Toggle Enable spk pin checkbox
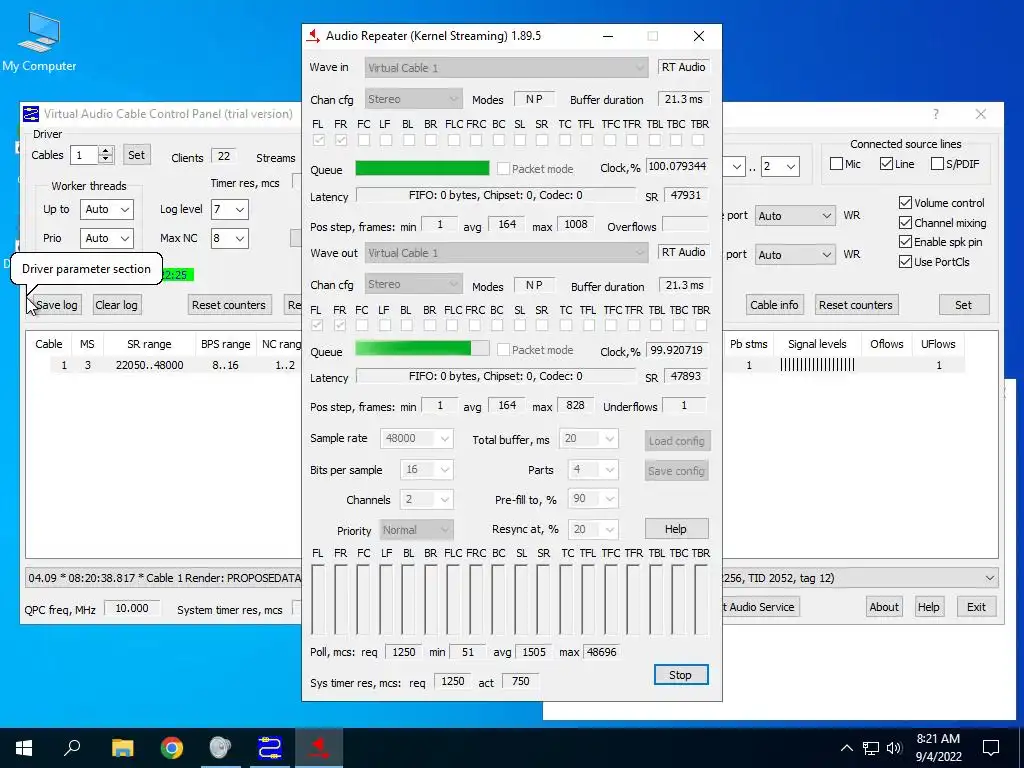The image size is (1024, 768). click(905, 242)
